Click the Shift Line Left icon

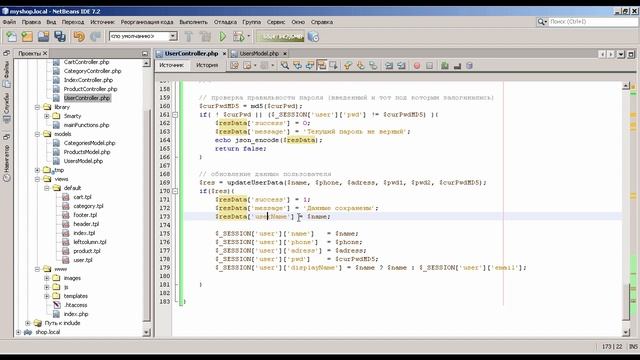coord(389,65)
